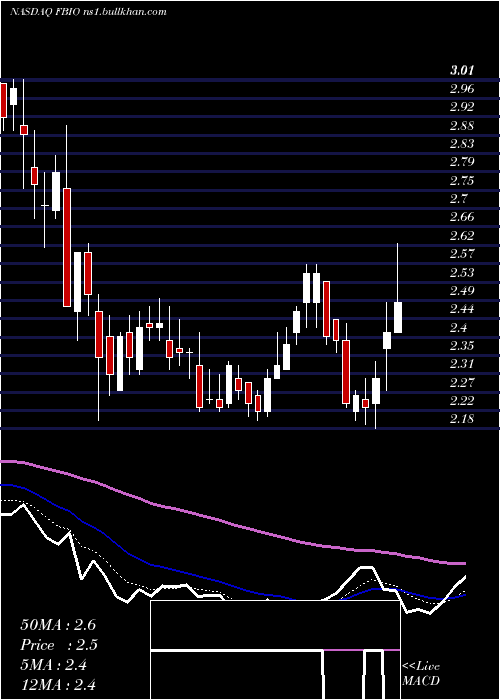Click the <<Live MACD label

coord(421,673)
